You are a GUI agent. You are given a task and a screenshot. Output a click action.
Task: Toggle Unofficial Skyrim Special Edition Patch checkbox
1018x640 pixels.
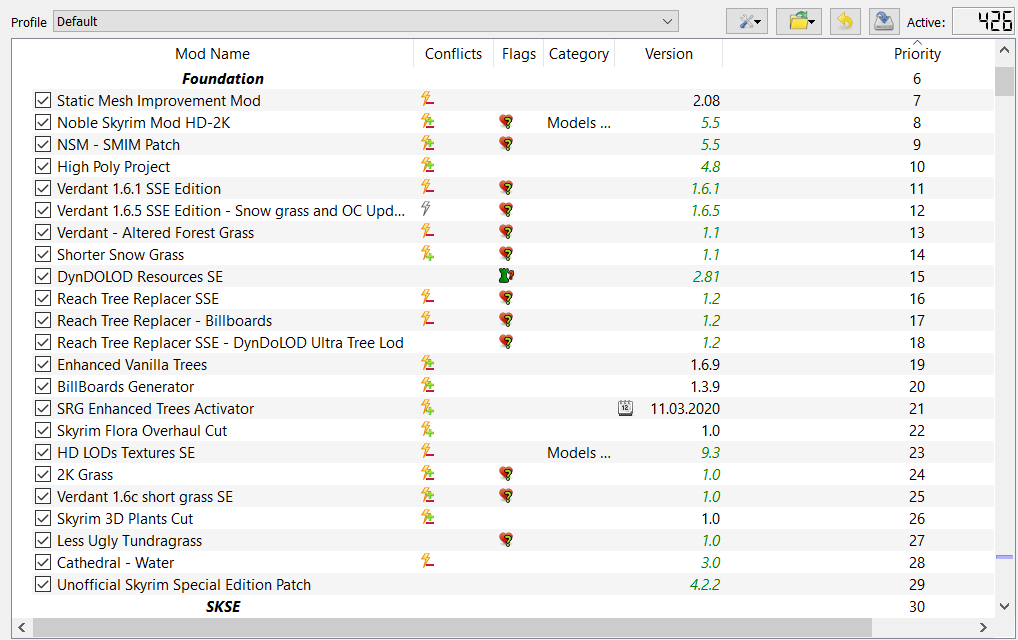coord(43,585)
